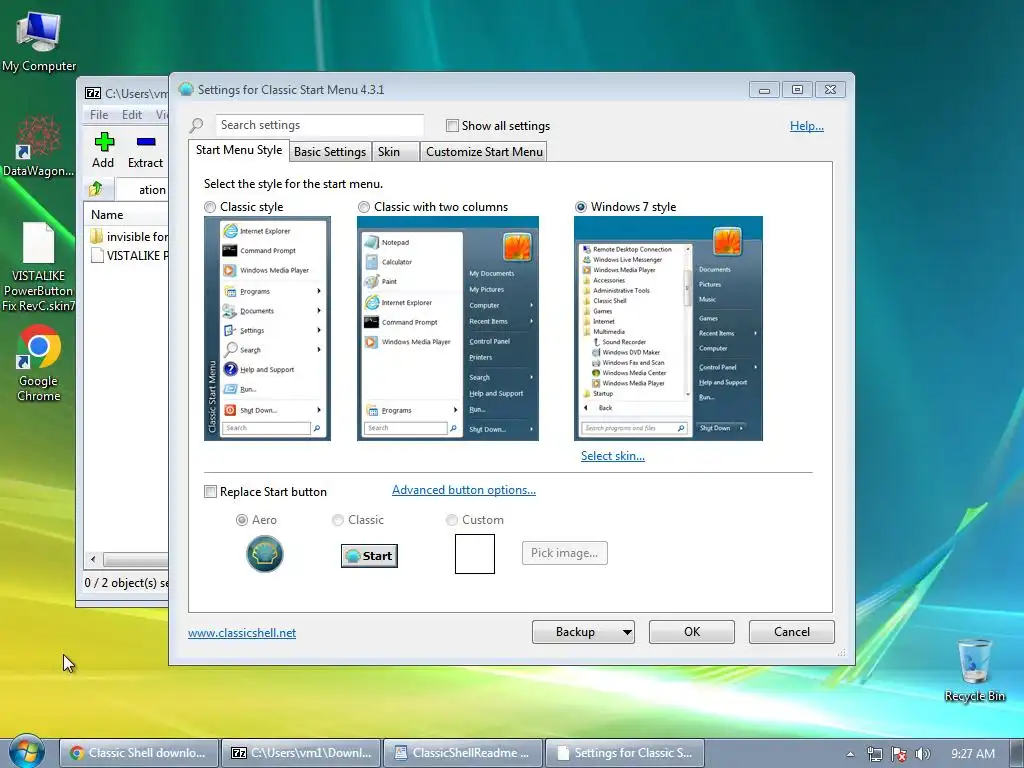Select Classic with two columns radio button

coord(364,207)
